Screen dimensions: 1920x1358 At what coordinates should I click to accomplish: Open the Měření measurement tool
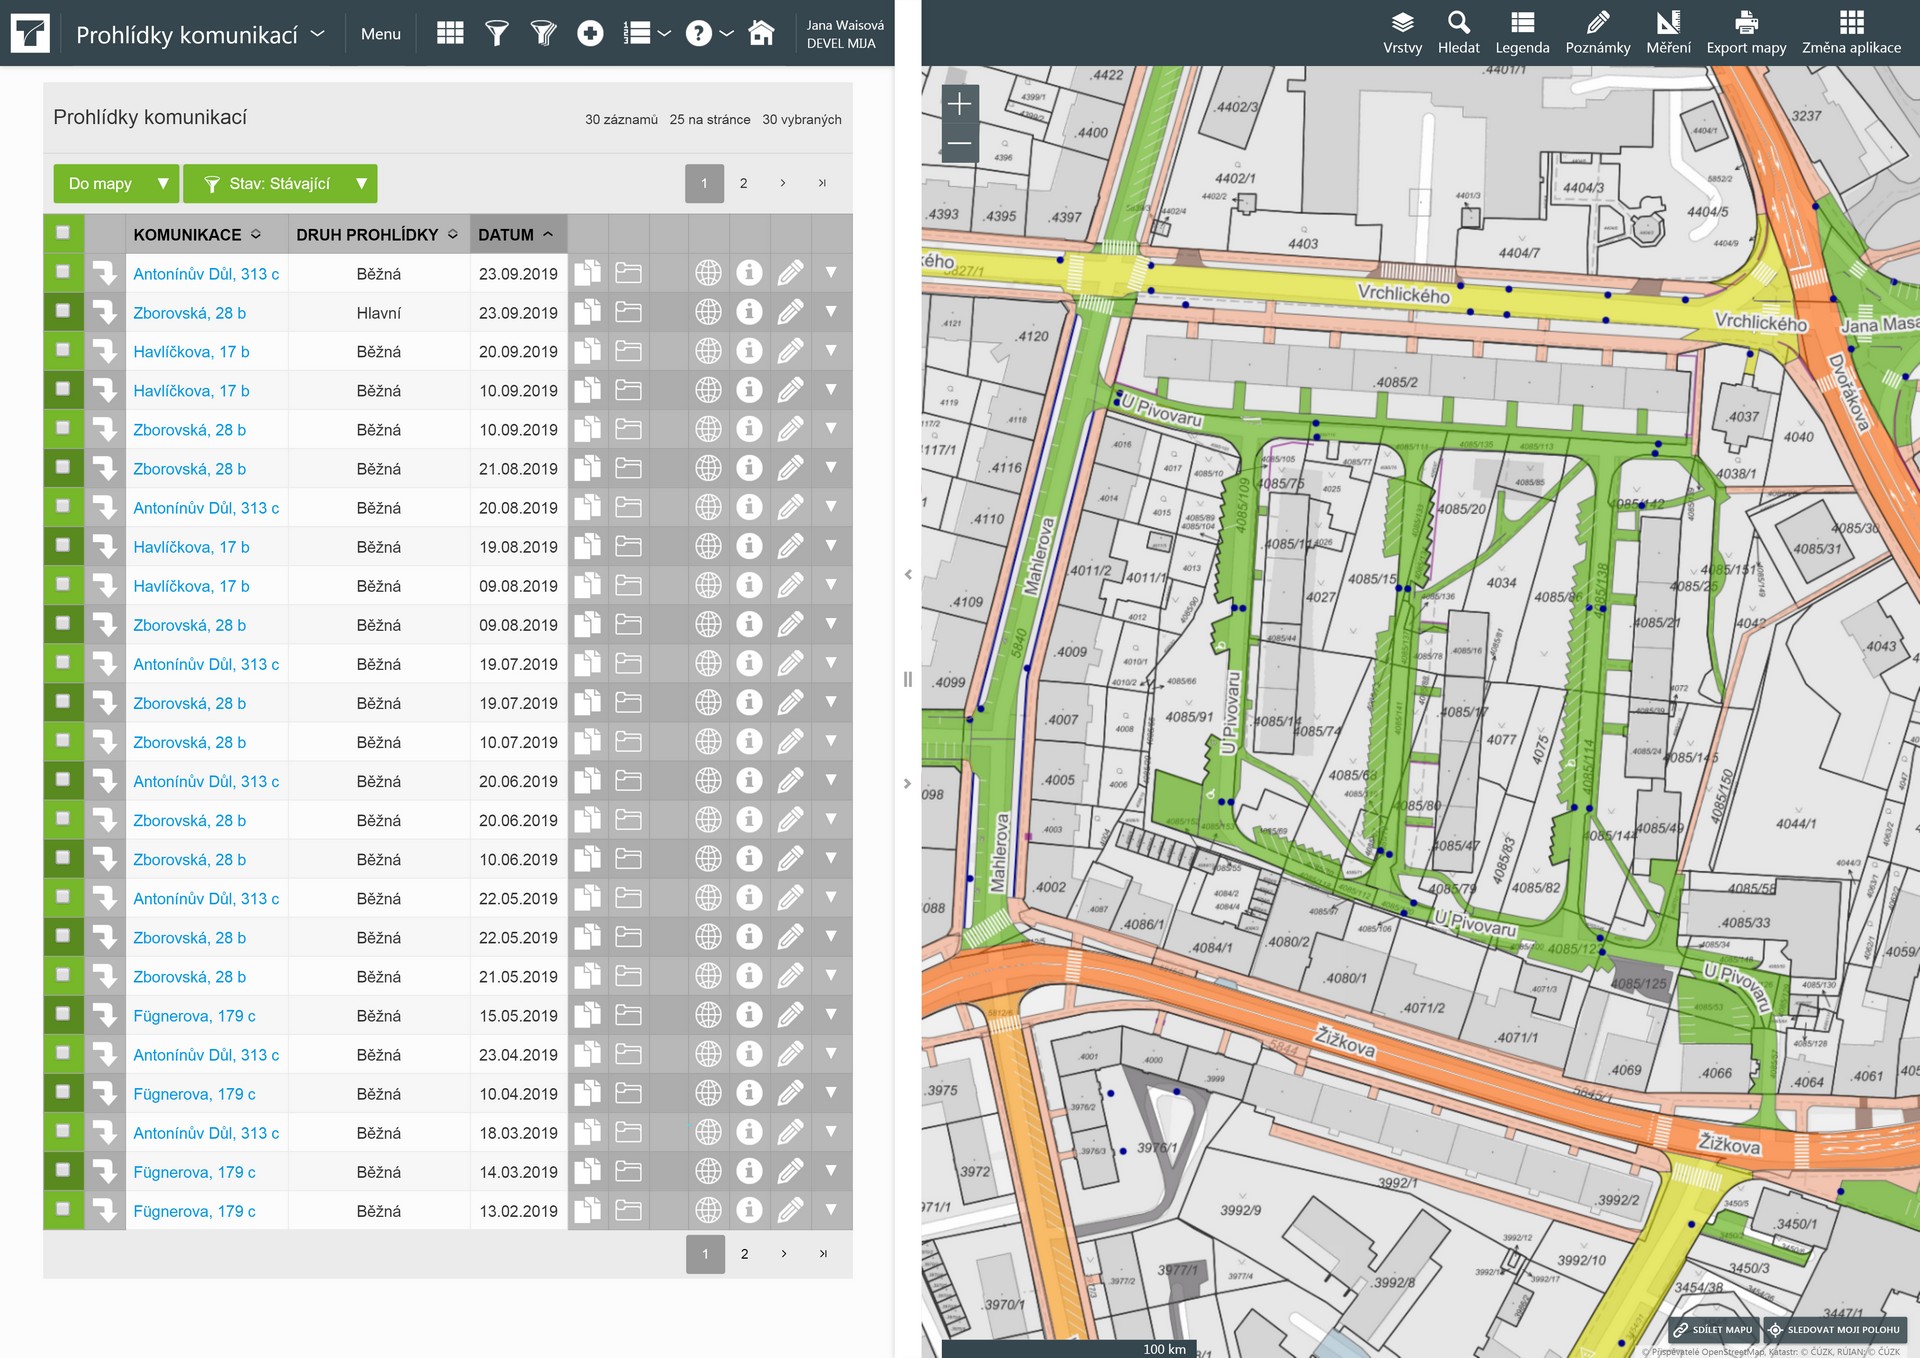tap(1668, 32)
